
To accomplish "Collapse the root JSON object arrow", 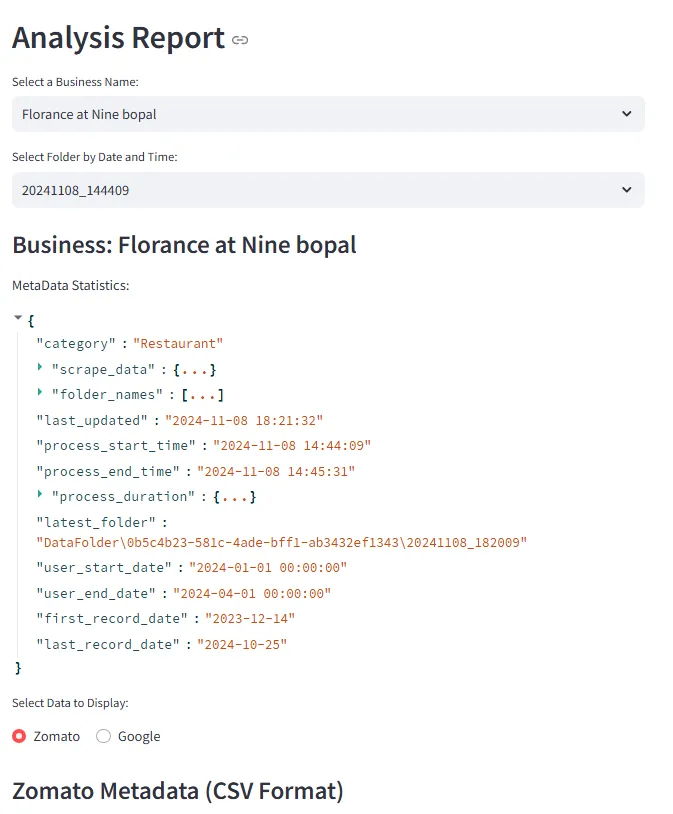I will pos(19,318).
